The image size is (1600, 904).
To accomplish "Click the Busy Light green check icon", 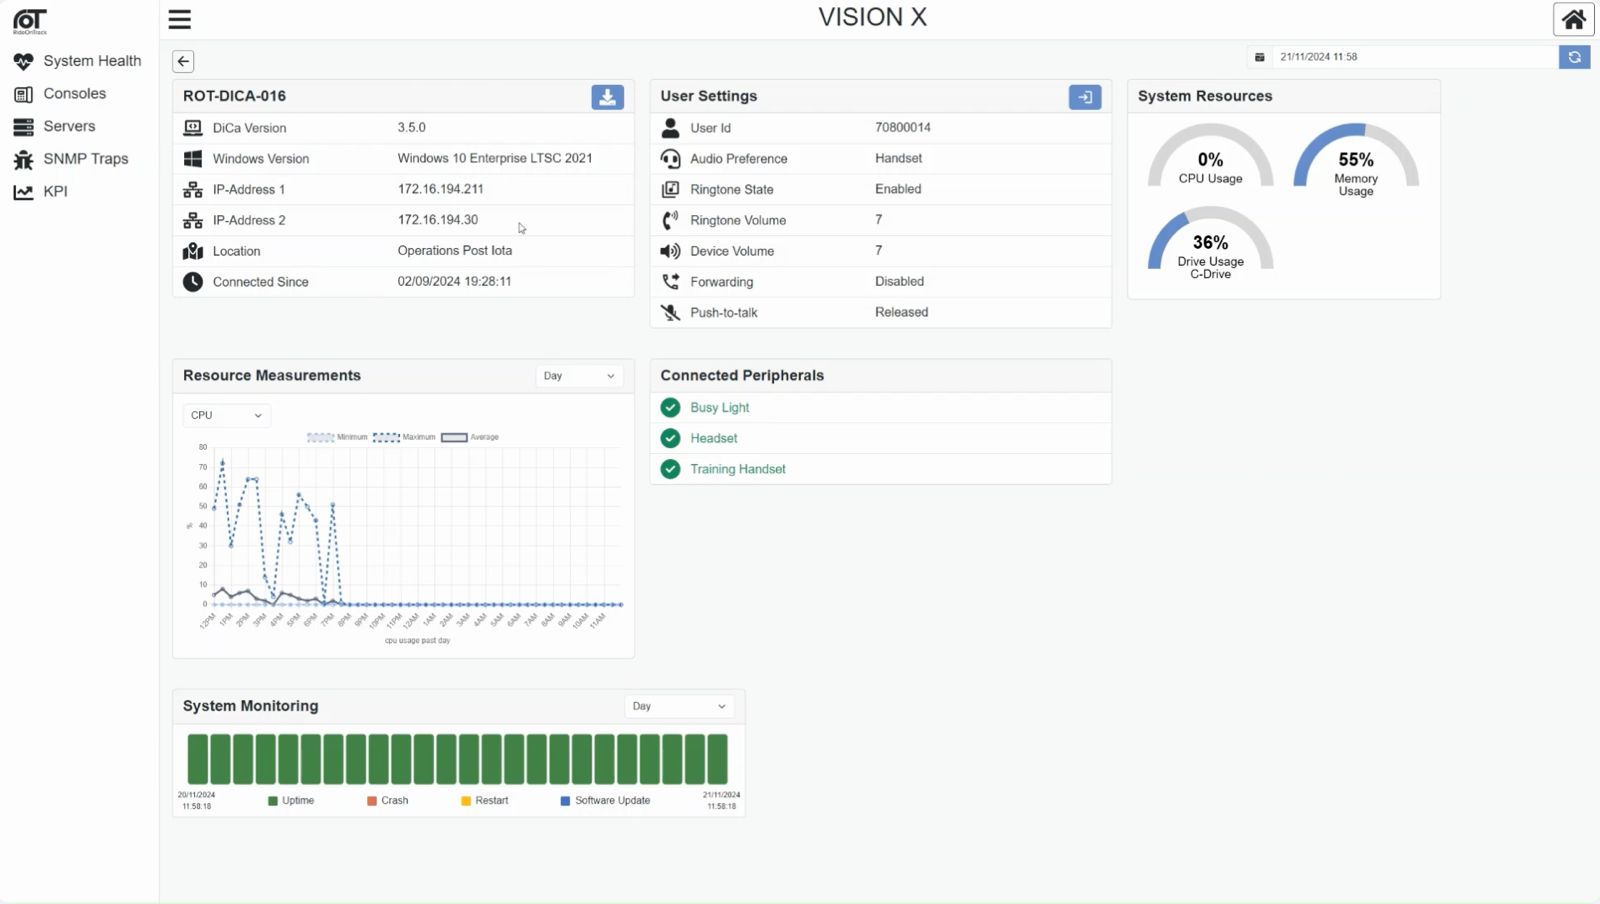I will coord(671,408).
